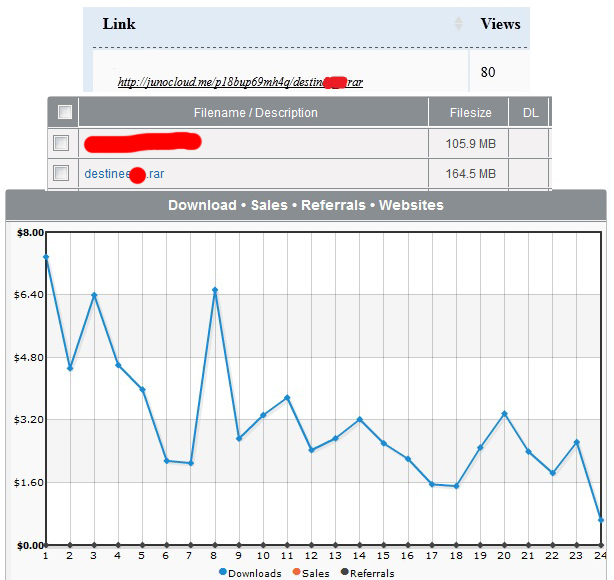This screenshot has height=580, width=614.
Task: Switch to the Referrals tab
Action: [x=333, y=205]
